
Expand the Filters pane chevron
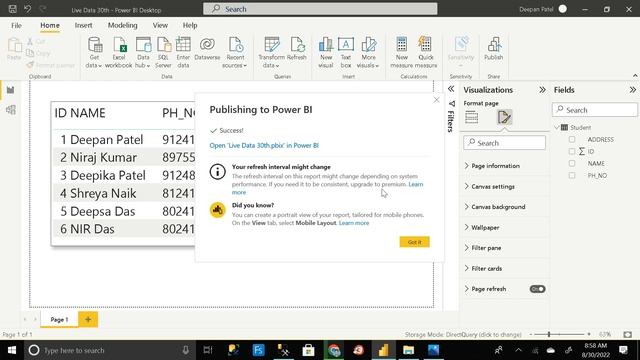pyautogui.click(x=451, y=89)
